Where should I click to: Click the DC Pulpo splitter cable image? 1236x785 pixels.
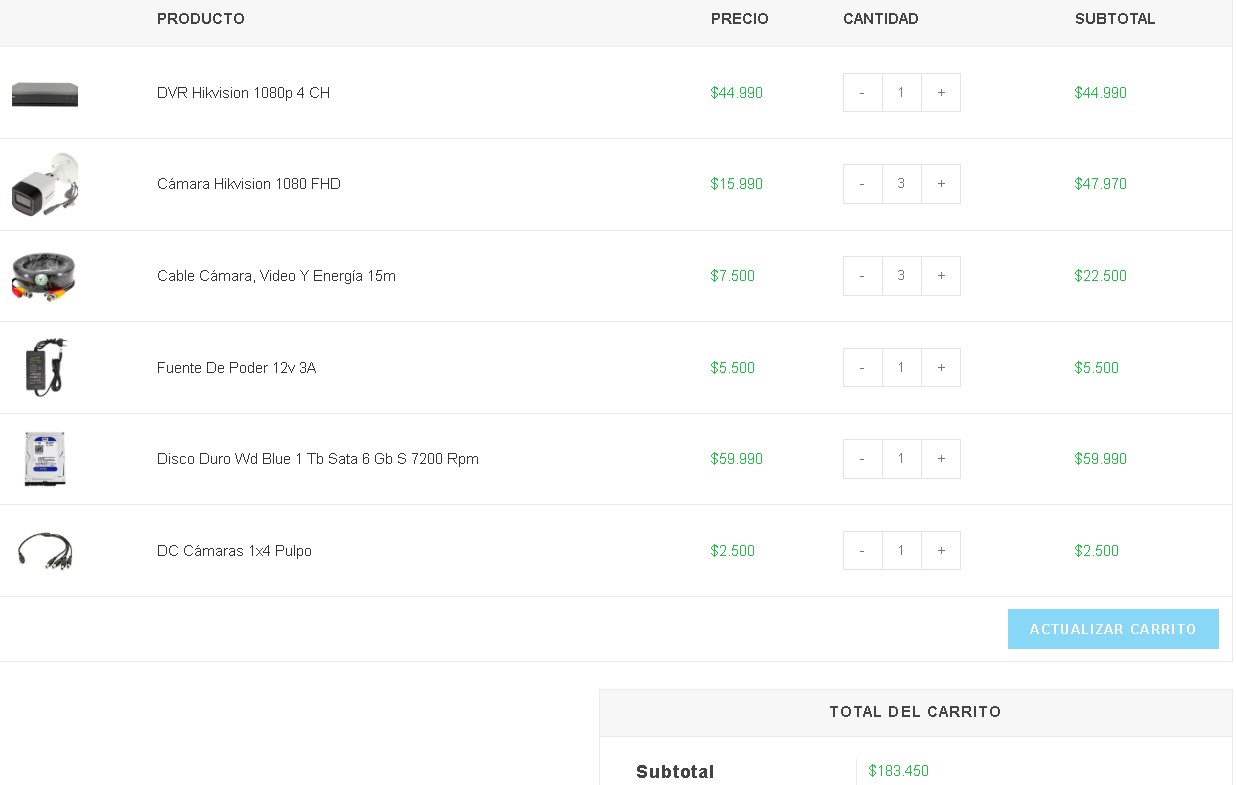tap(45, 551)
